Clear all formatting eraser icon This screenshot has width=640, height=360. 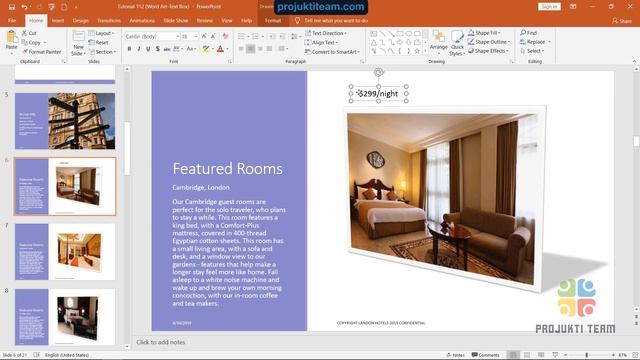(225, 36)
